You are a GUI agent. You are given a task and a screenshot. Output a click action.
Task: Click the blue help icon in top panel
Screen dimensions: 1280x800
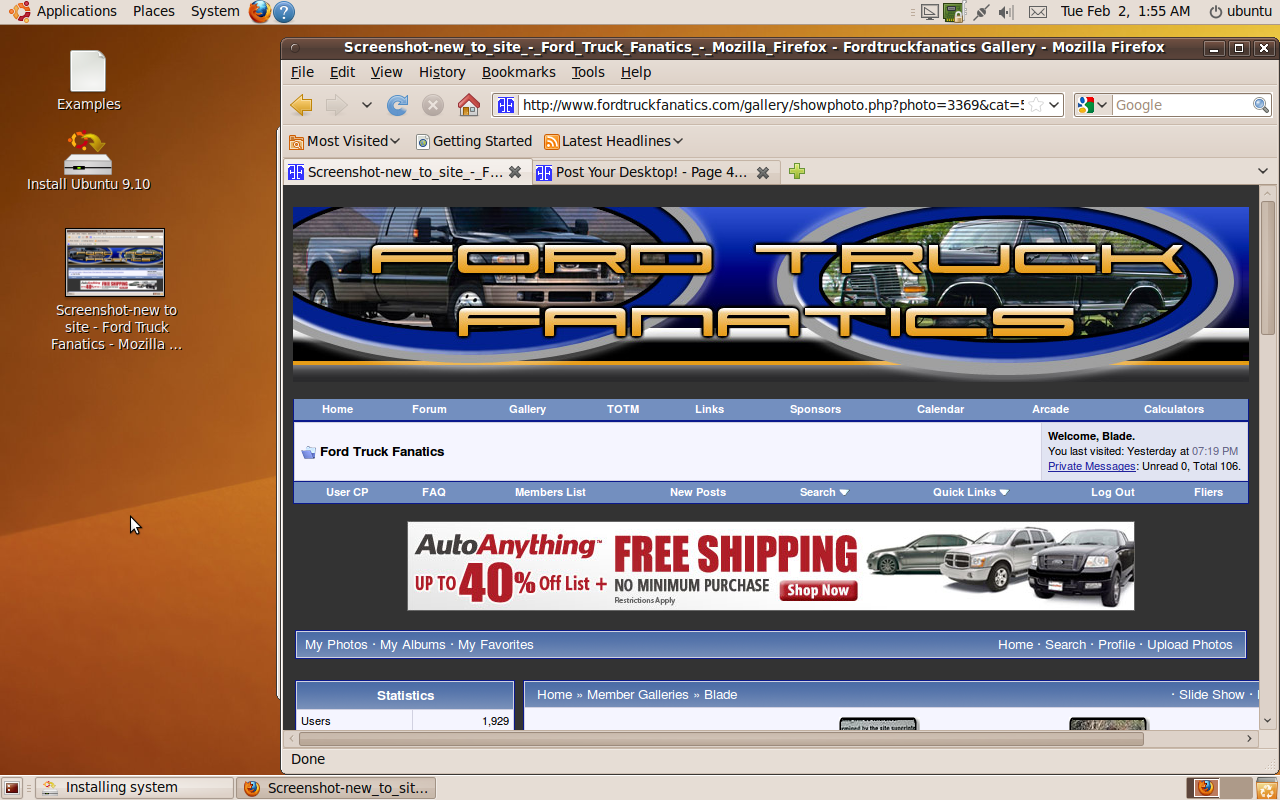[x=284, y=12]
